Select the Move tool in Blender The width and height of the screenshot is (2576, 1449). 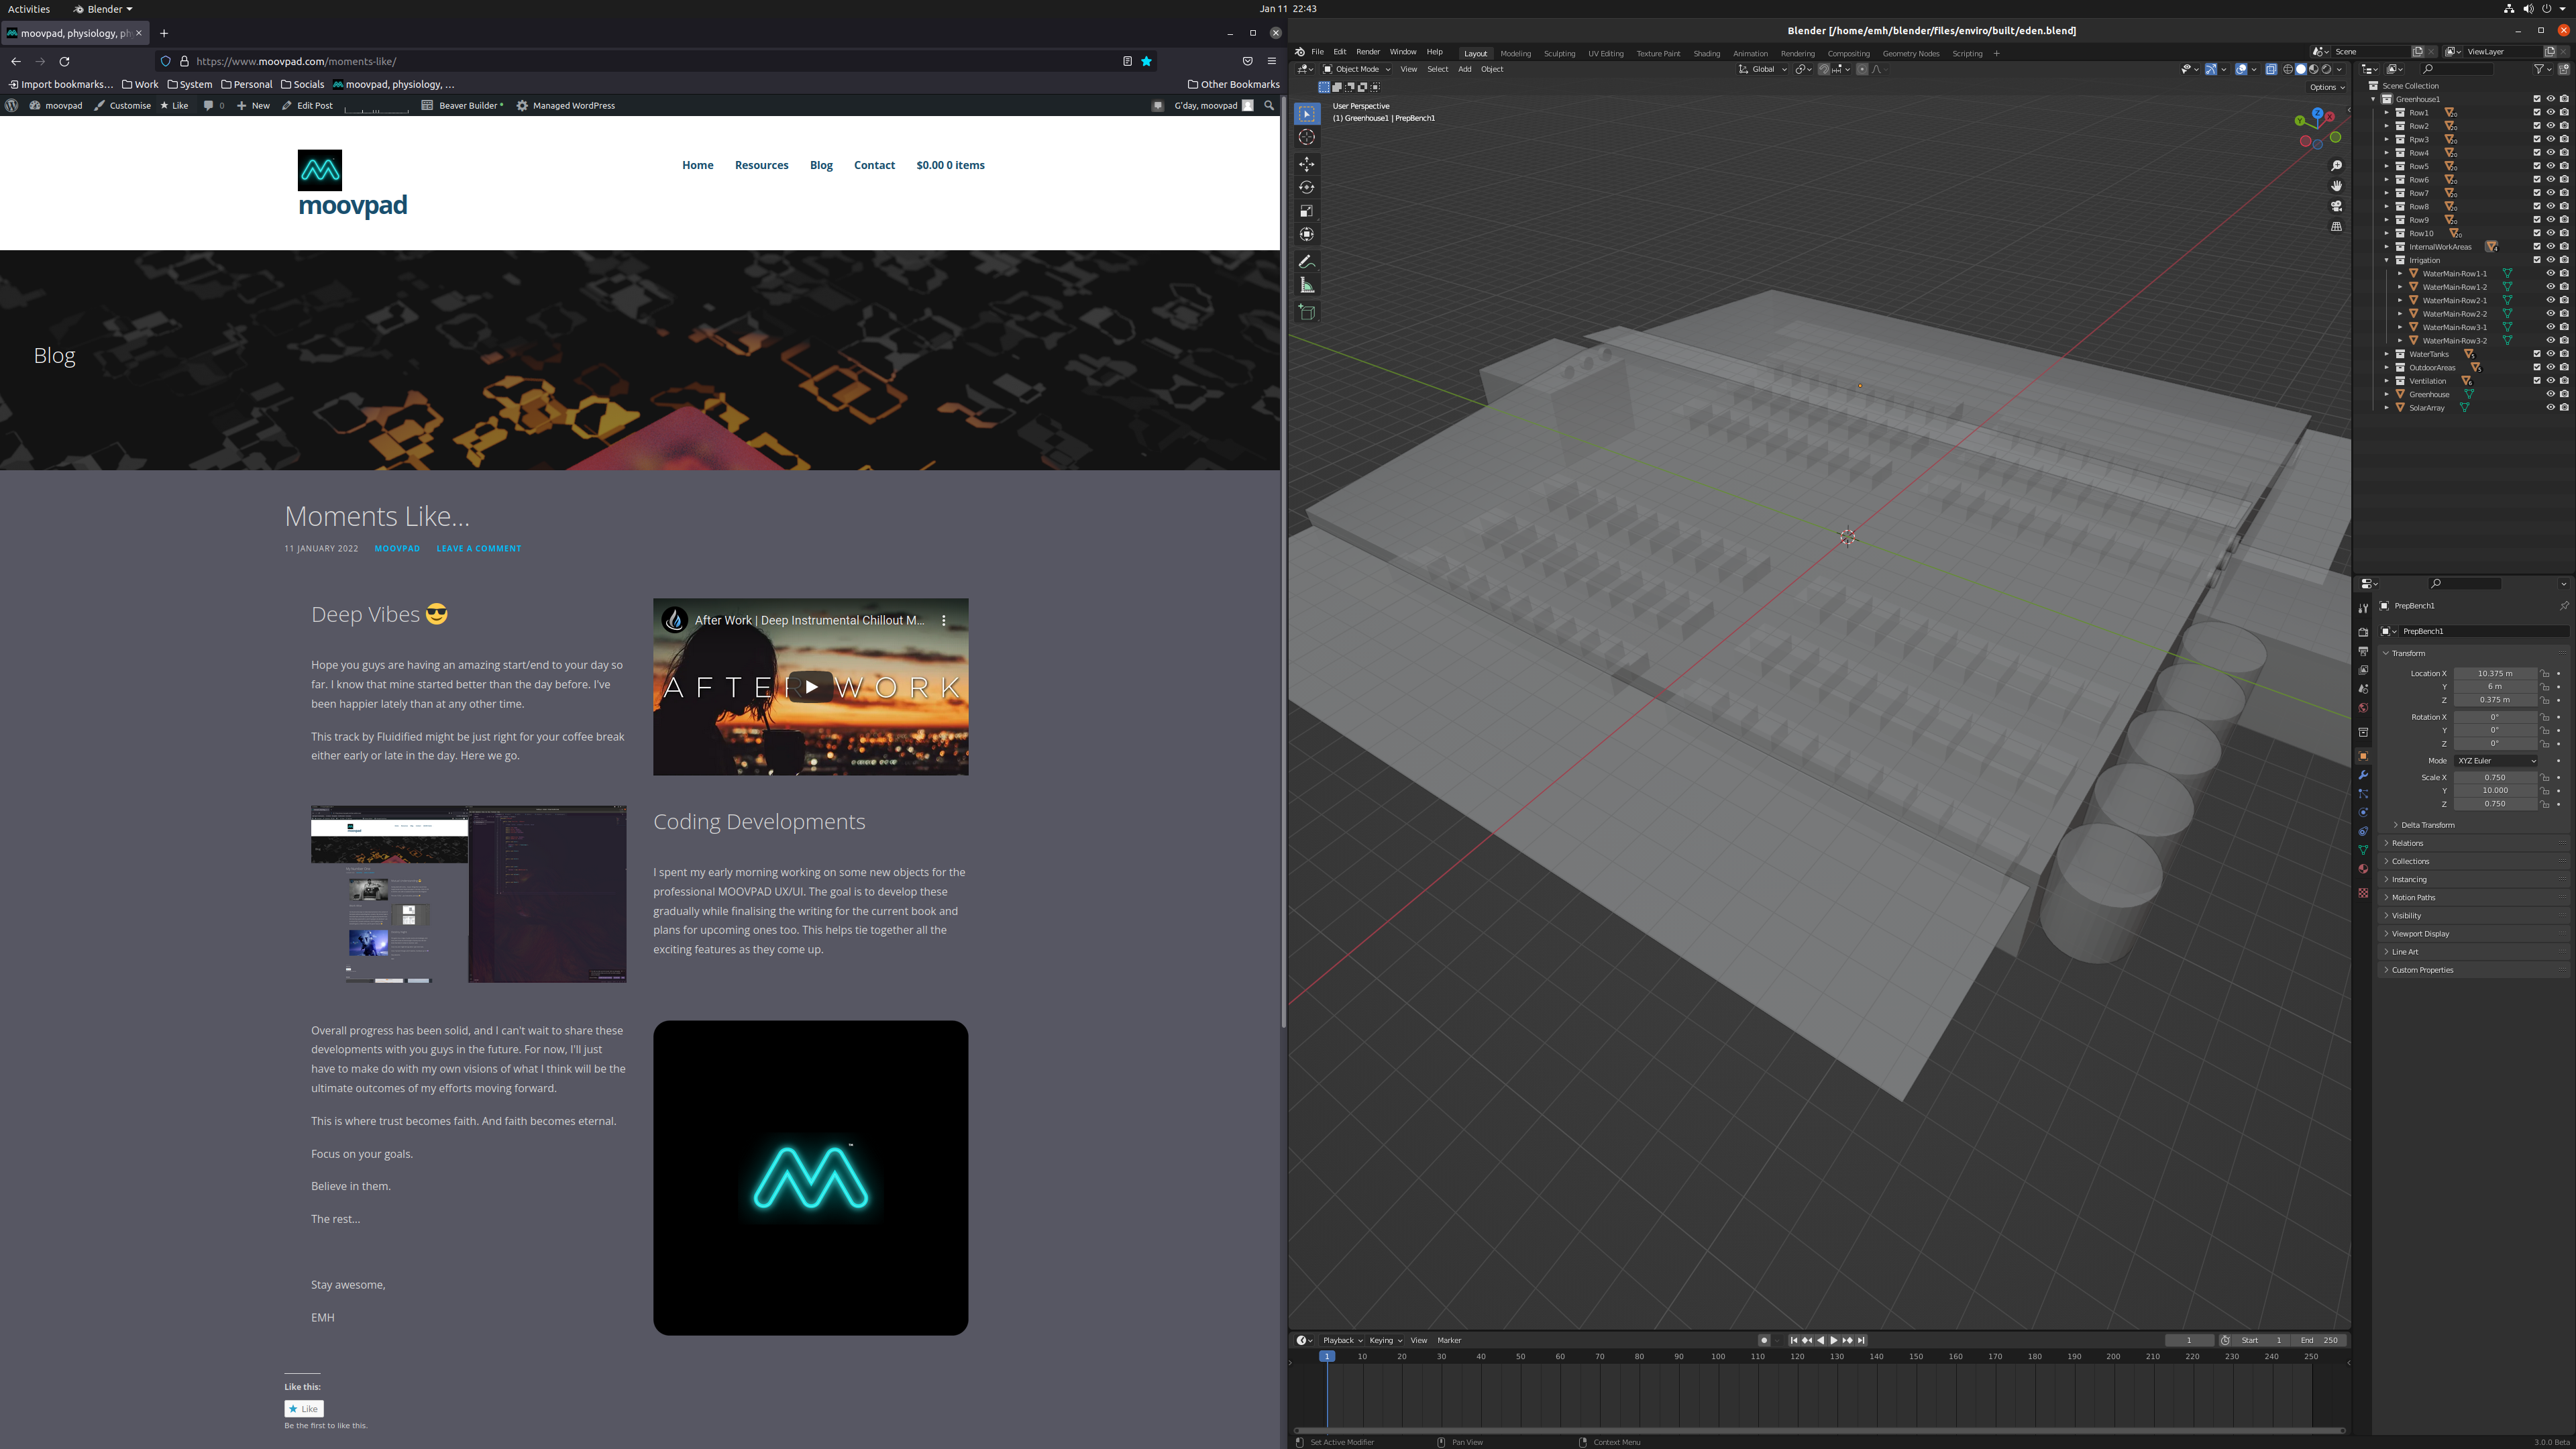pos(1307,164)
